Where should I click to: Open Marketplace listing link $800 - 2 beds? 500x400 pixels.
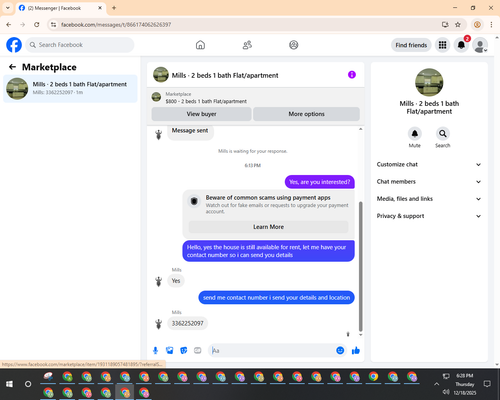click(x=206, y=101)
